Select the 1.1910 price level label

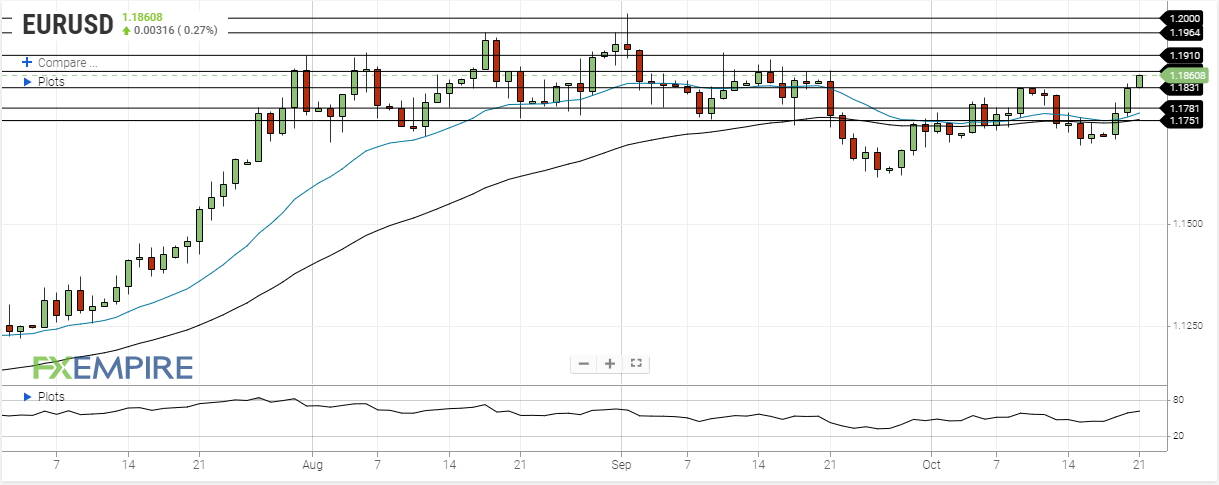tap(1183, 55)
